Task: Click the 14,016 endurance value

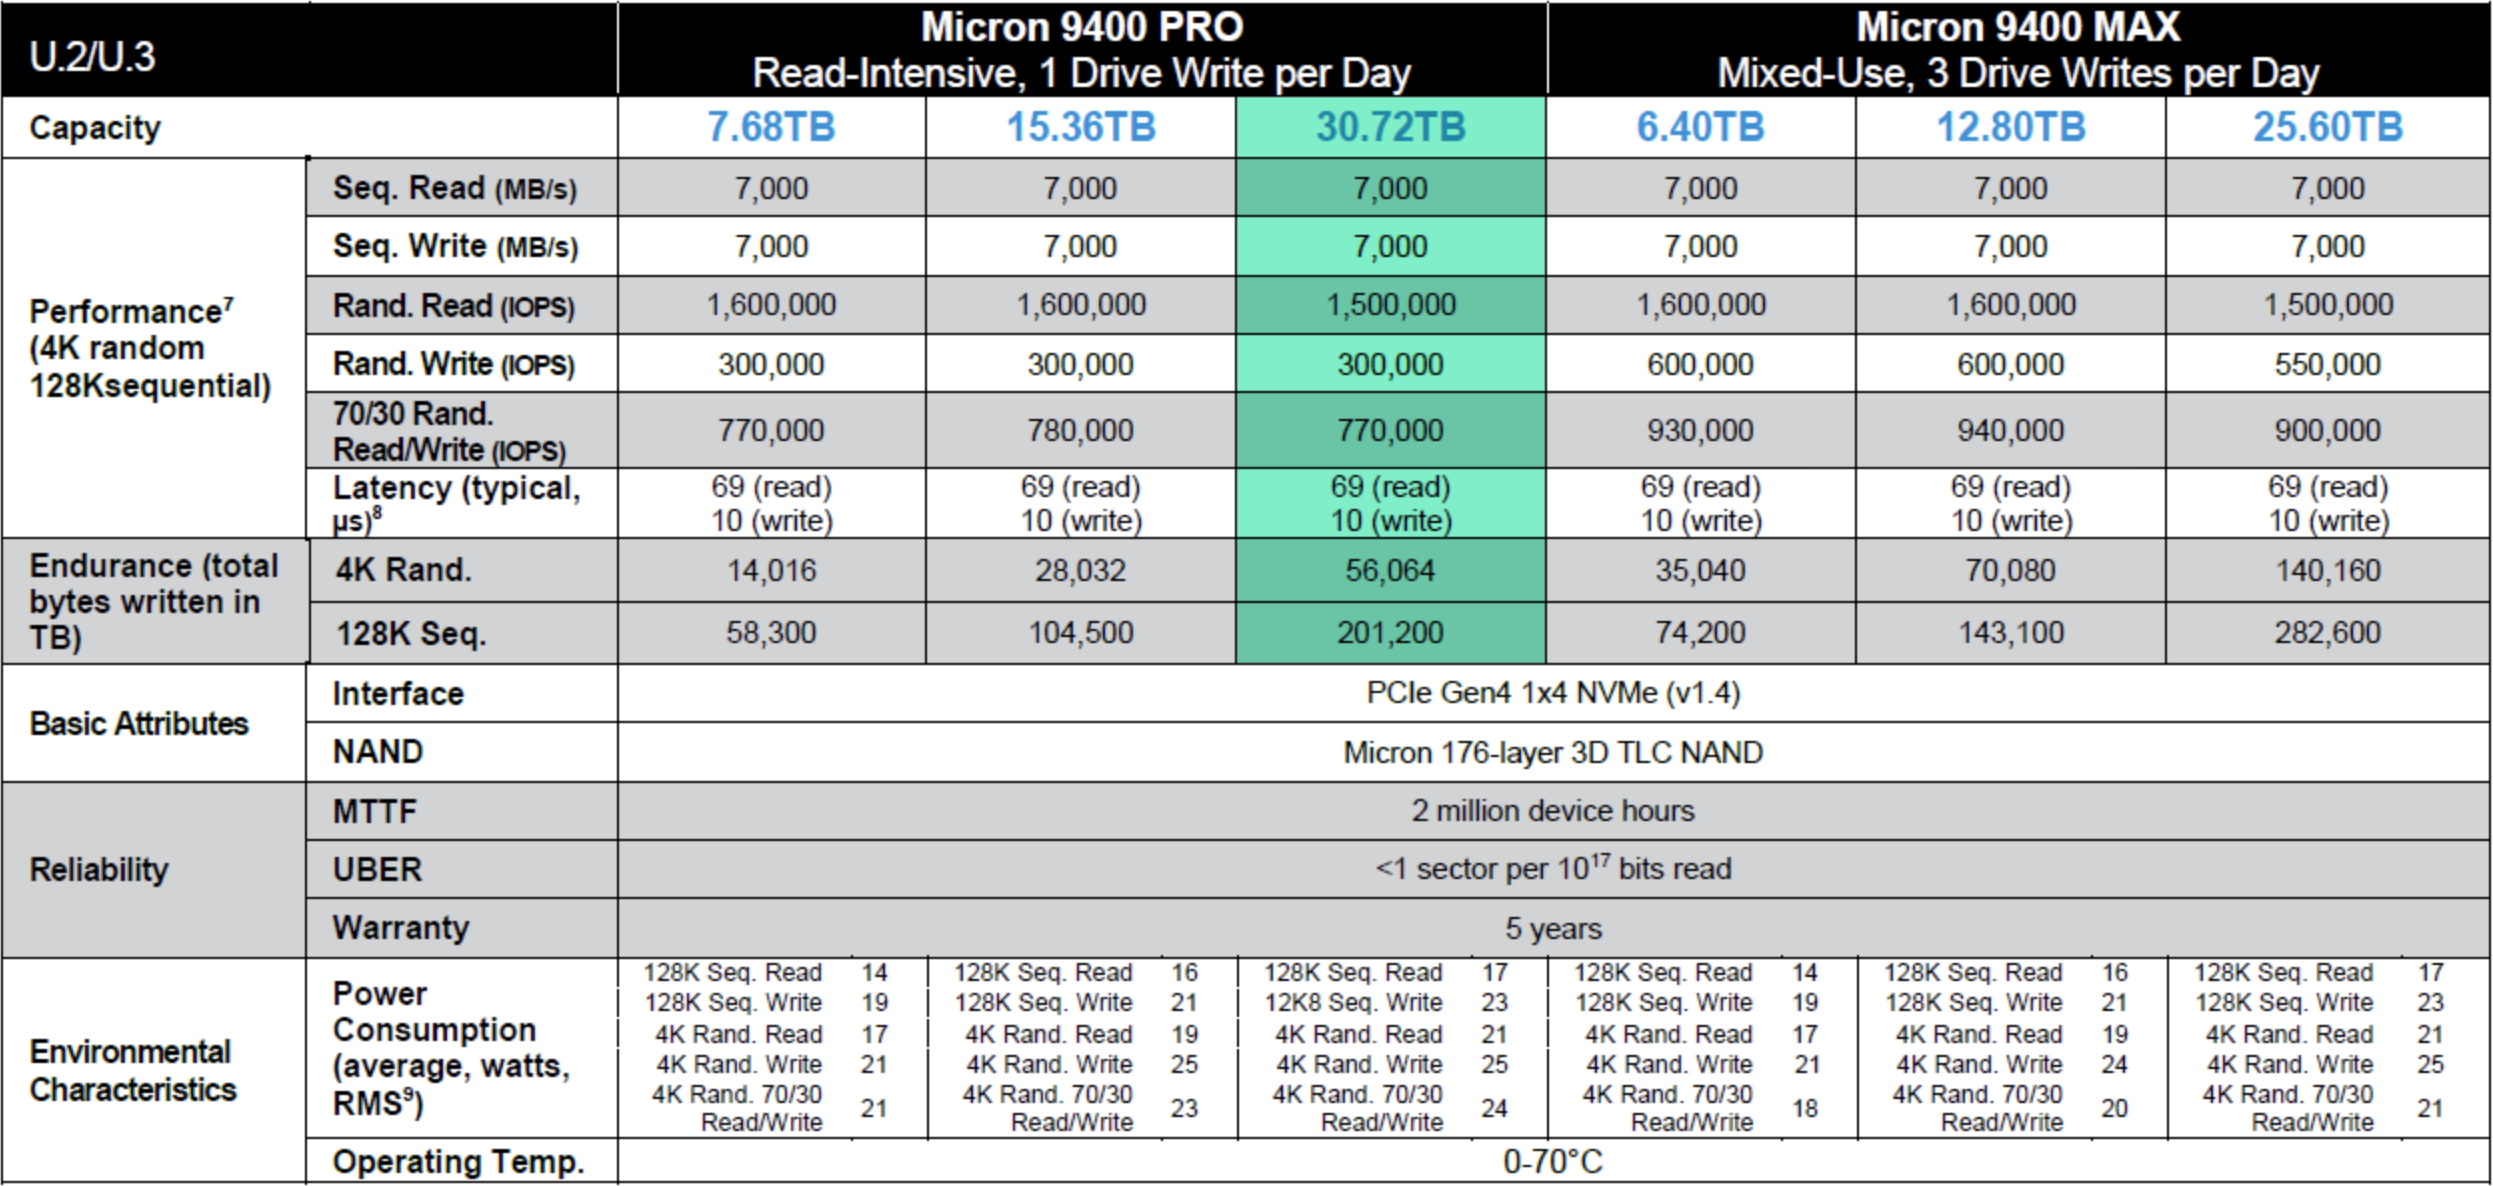Action: (771, 570)
